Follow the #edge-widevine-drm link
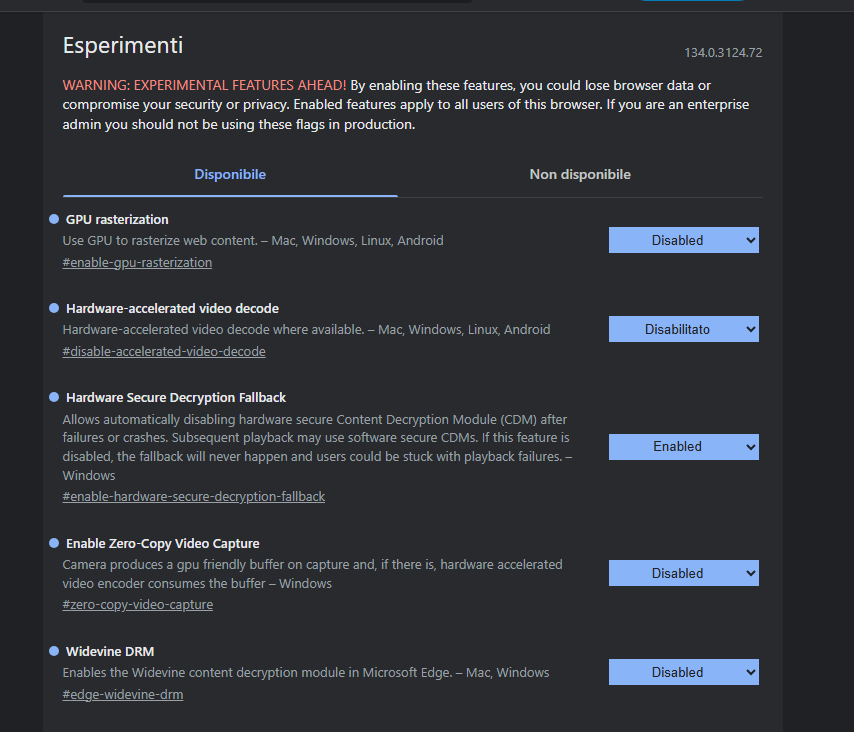Image resolution: width=854 pixels, height=732 pixels. point(123,695)
